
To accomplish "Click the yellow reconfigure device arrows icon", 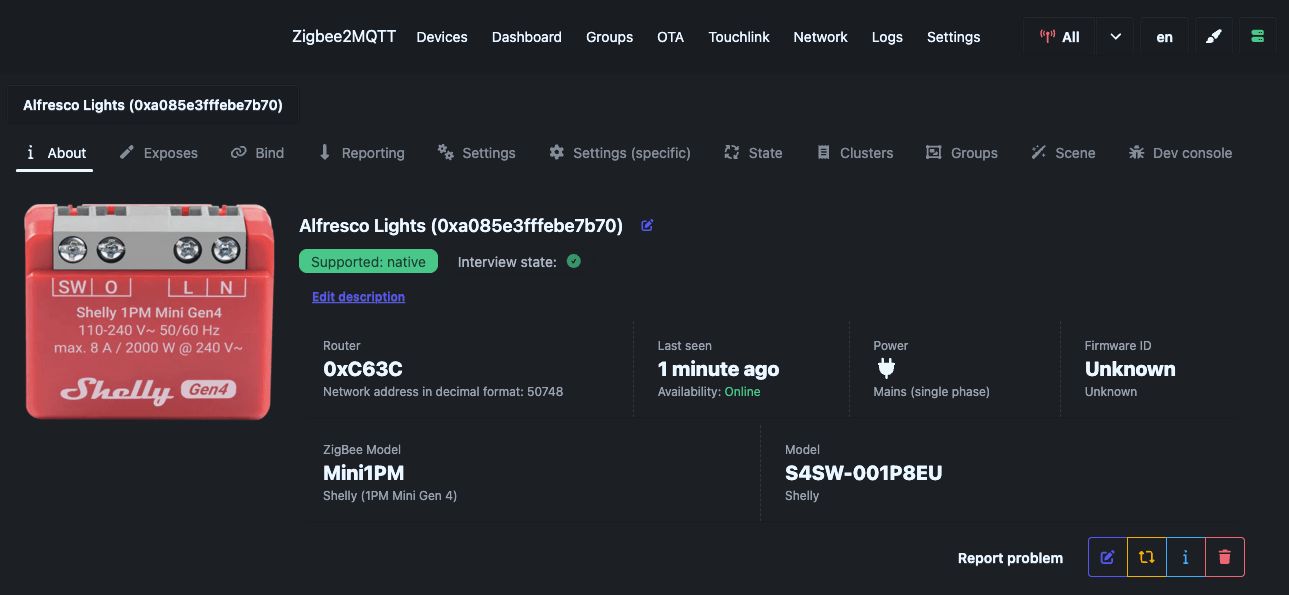I will pos(1146,557).
